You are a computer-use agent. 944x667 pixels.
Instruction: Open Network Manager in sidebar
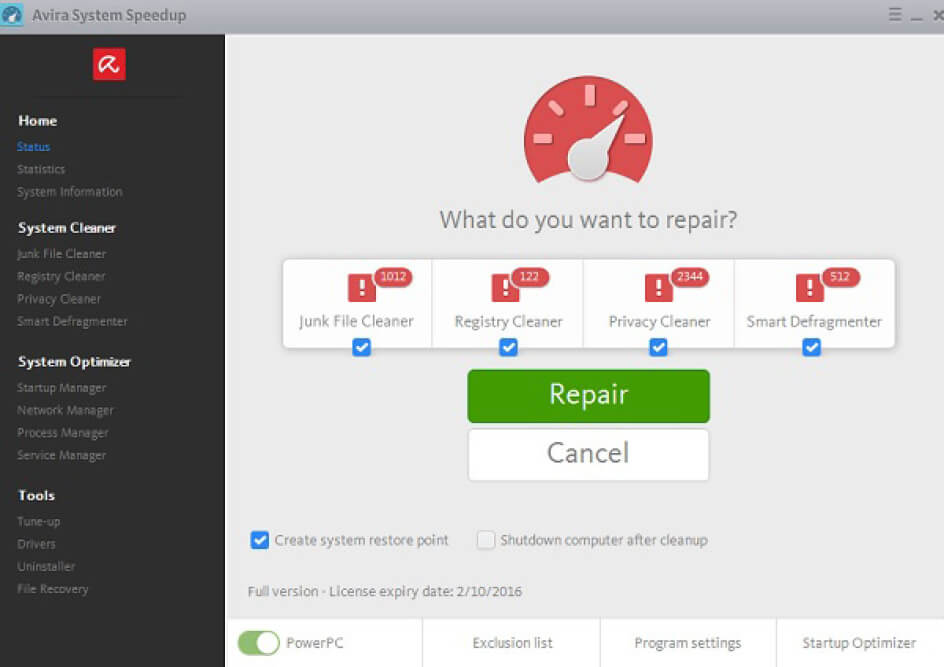pos(65,411)
